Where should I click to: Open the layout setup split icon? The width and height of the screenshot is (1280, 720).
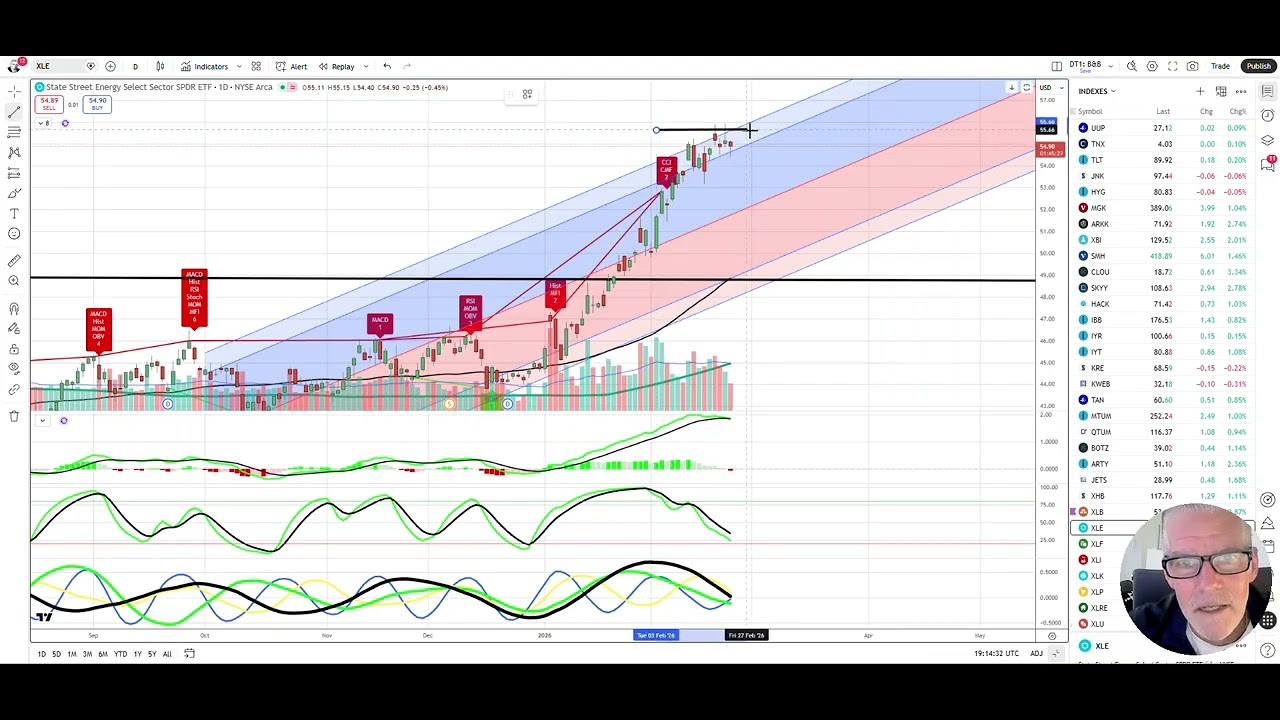[x=1057, y=66]
